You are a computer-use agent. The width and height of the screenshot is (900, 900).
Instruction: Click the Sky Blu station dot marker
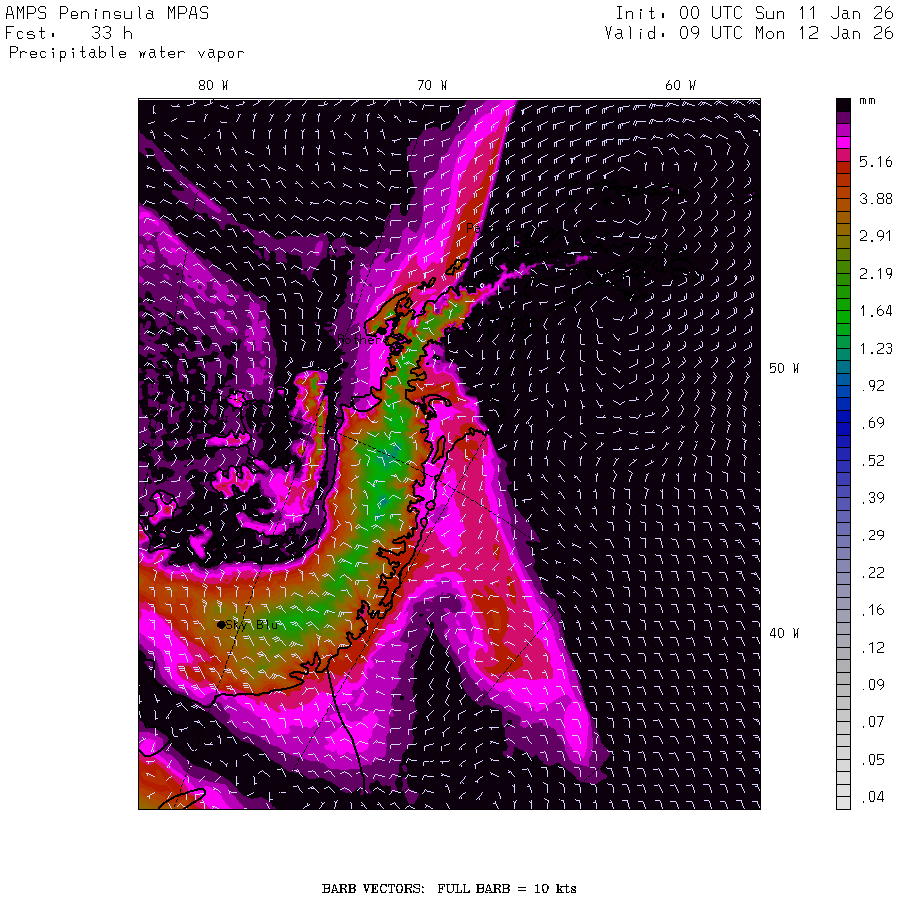(x=221, y=624)
